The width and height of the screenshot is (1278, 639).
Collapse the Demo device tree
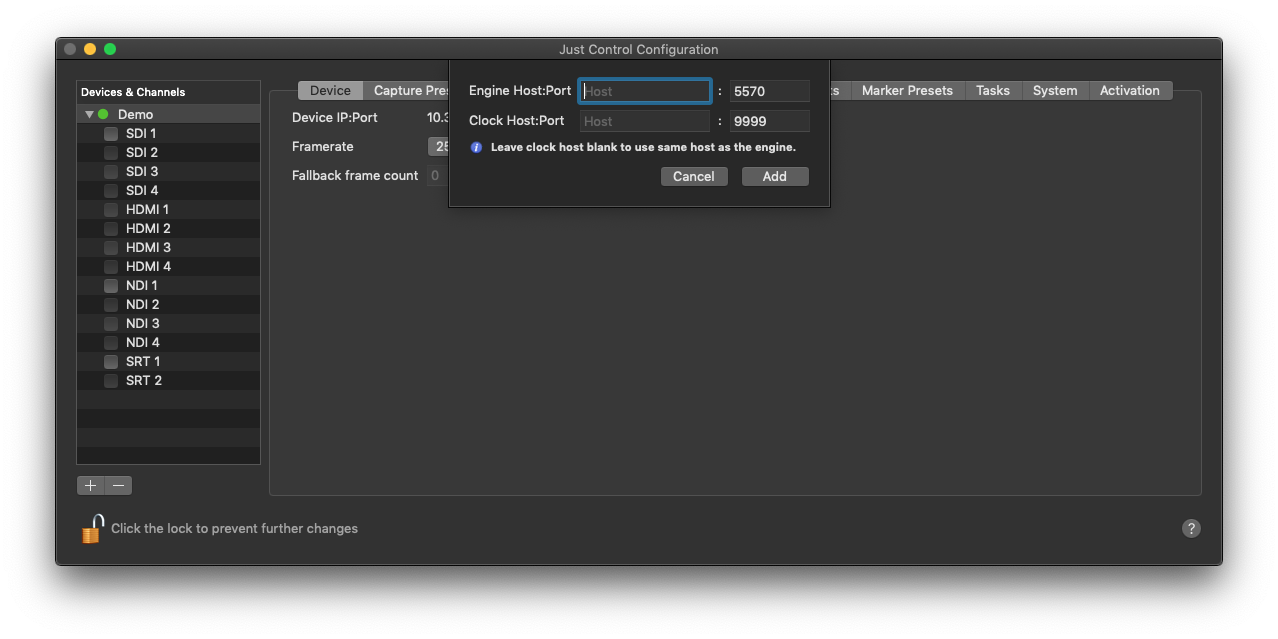pos(89,114)
